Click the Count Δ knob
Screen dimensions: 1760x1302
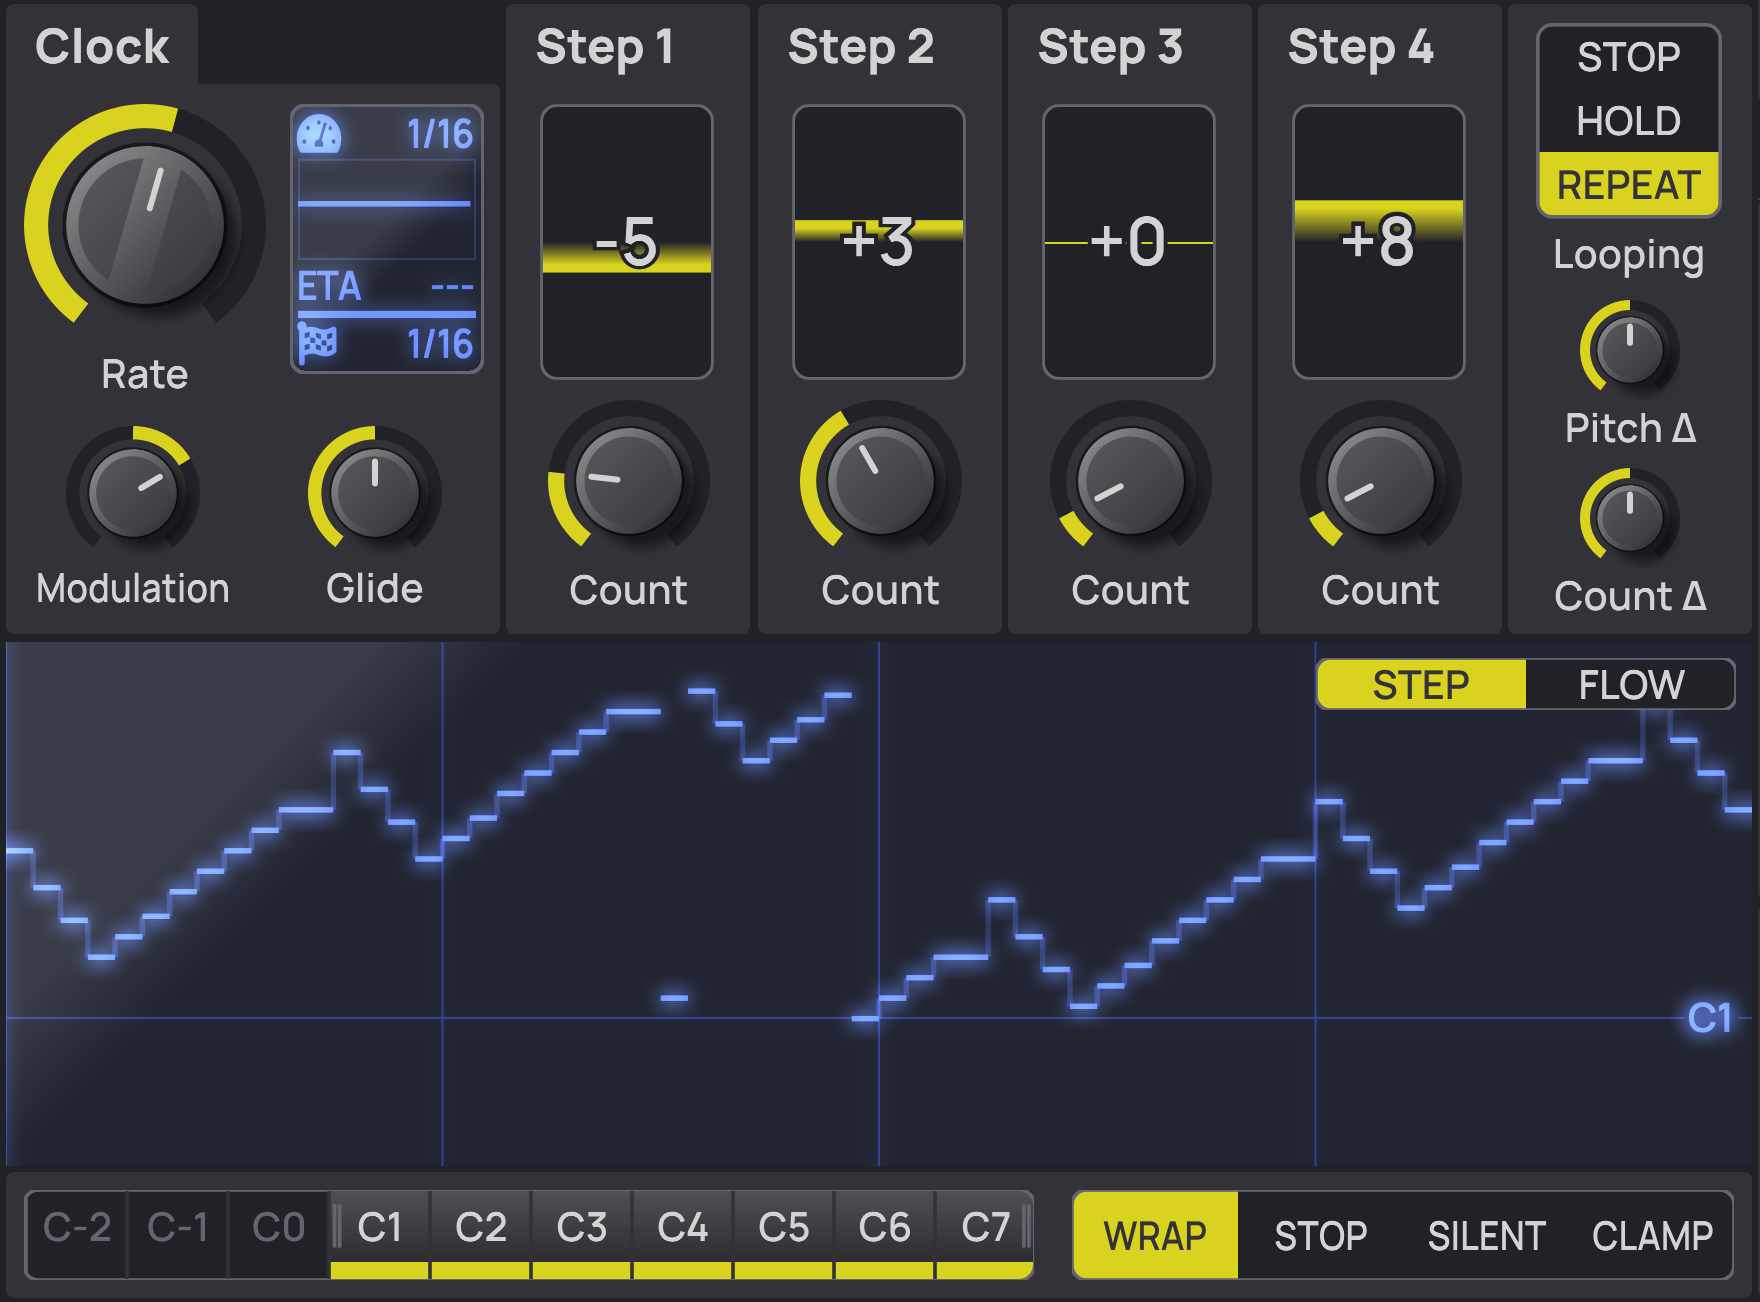pos(1629,517)
